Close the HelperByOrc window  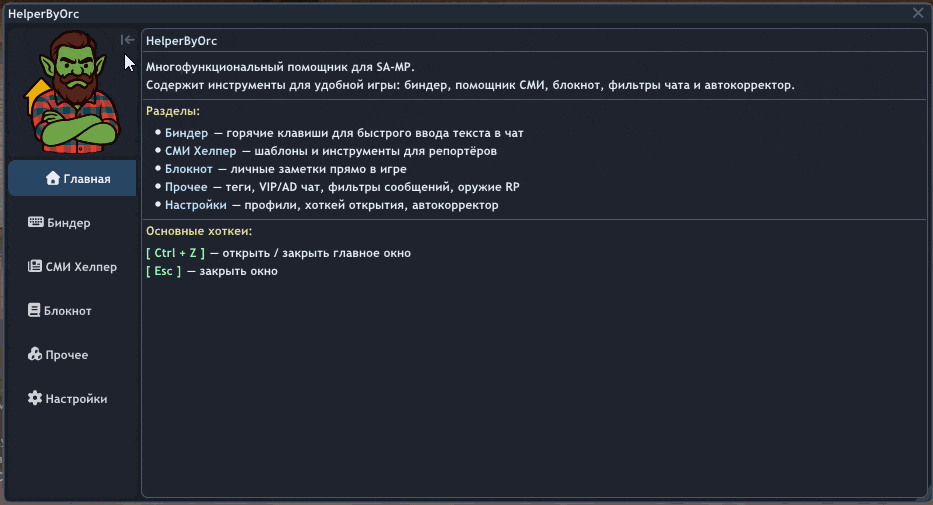tap(918, 13)
